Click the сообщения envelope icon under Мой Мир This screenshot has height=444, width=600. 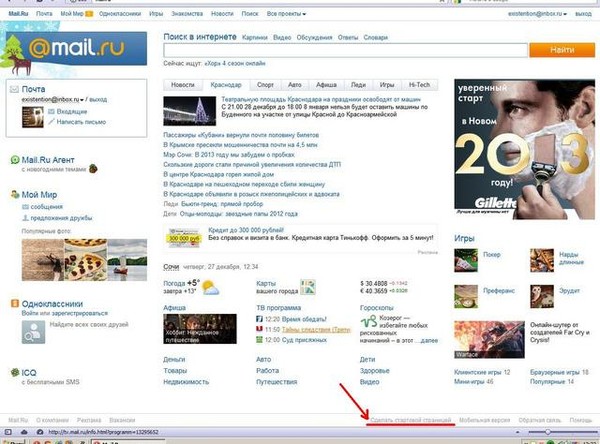25,207
